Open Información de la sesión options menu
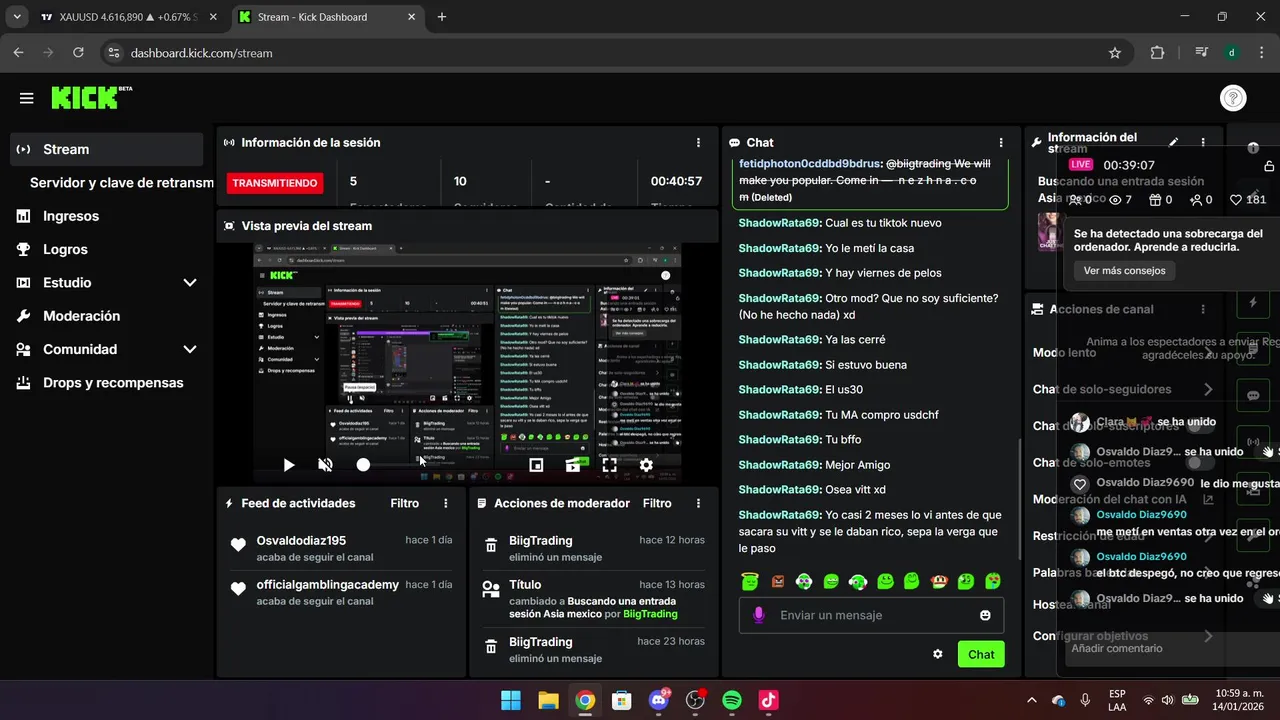The width and height of the screenshot is (1280, 720). pos(698,143)
